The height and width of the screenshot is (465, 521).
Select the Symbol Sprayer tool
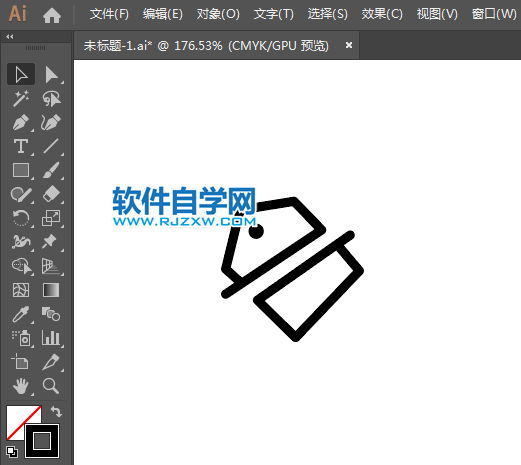tap(21, 338)
